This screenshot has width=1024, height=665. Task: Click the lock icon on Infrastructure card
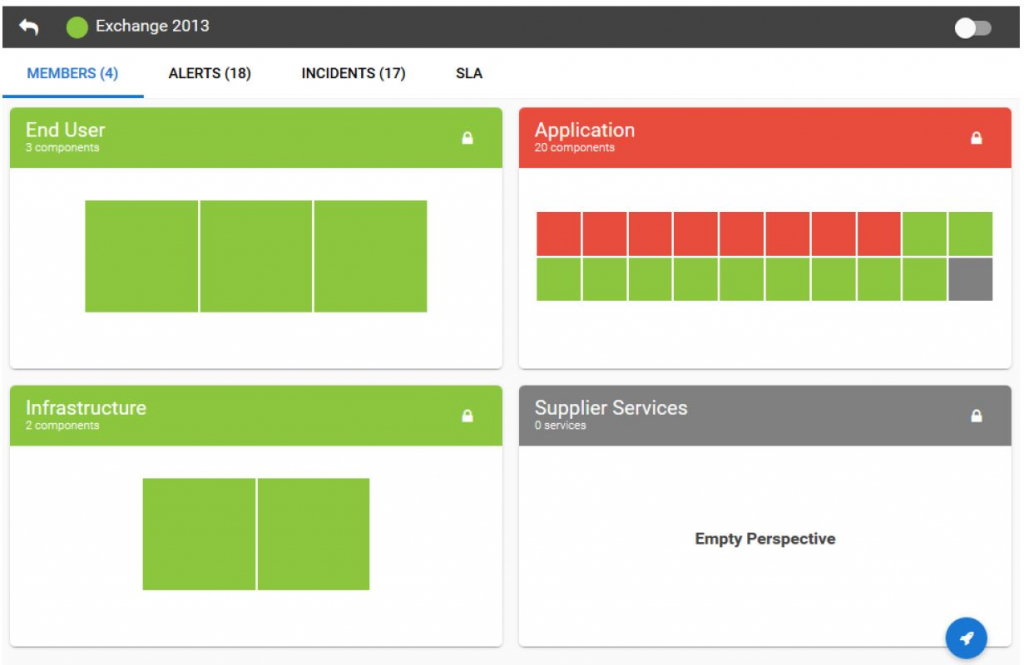click(x=468, y=415)
